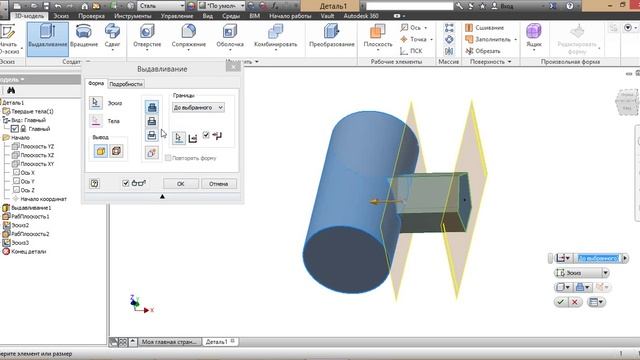
Task: Click the search field in title bar
Action: pos(409,6)
